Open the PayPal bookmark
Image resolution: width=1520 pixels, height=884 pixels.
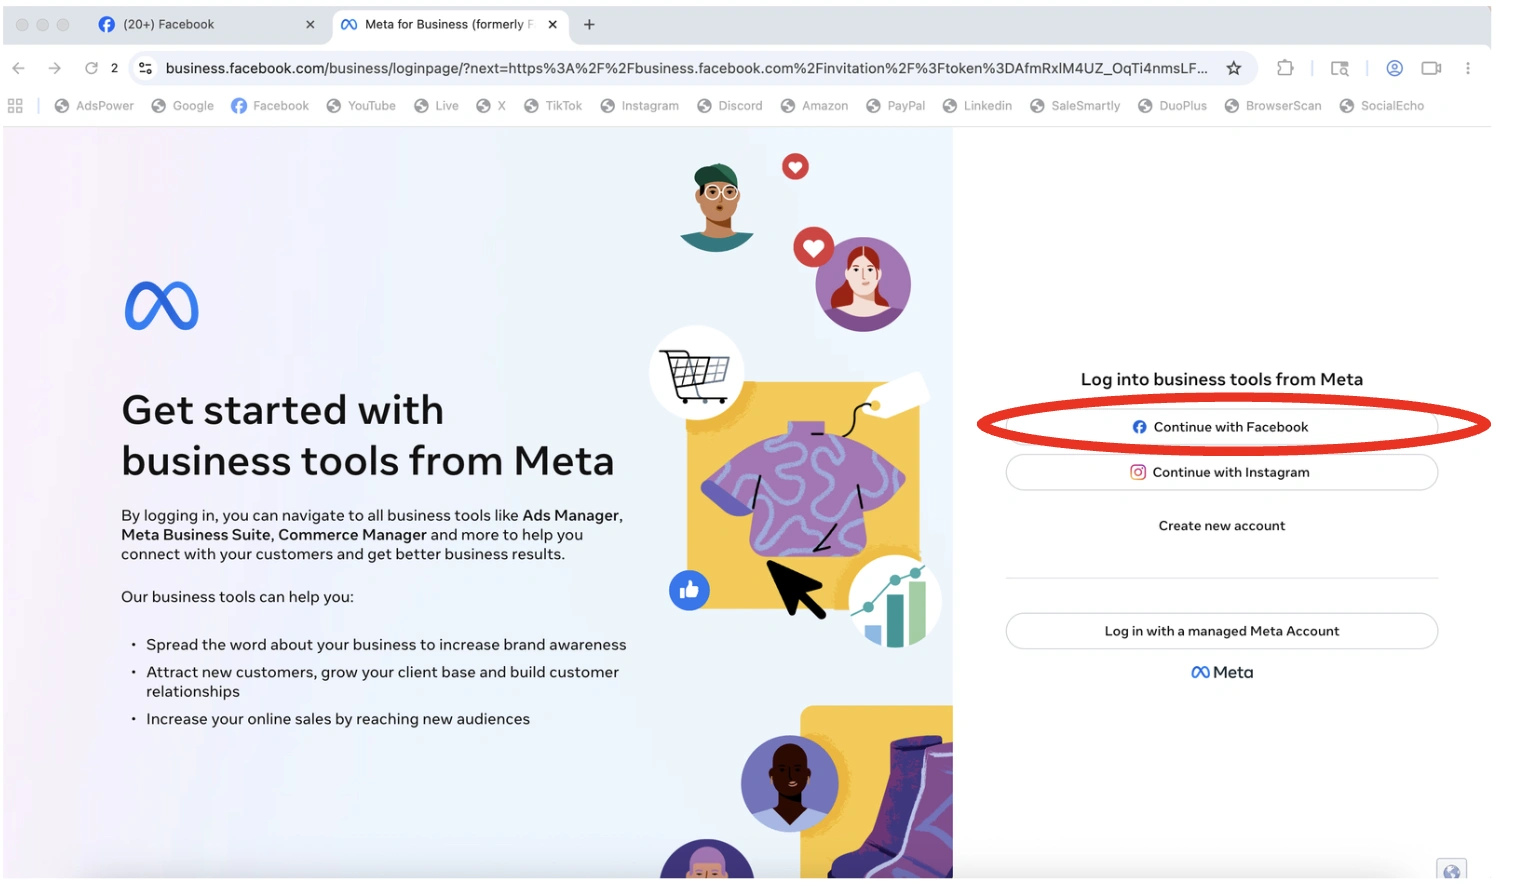(895, 105)
